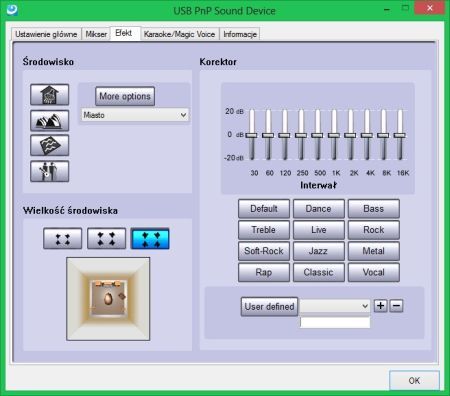Close the USB PnP Sound Device window
The width and height of the screenshot is (450, 396).
[x=430, y=8]
